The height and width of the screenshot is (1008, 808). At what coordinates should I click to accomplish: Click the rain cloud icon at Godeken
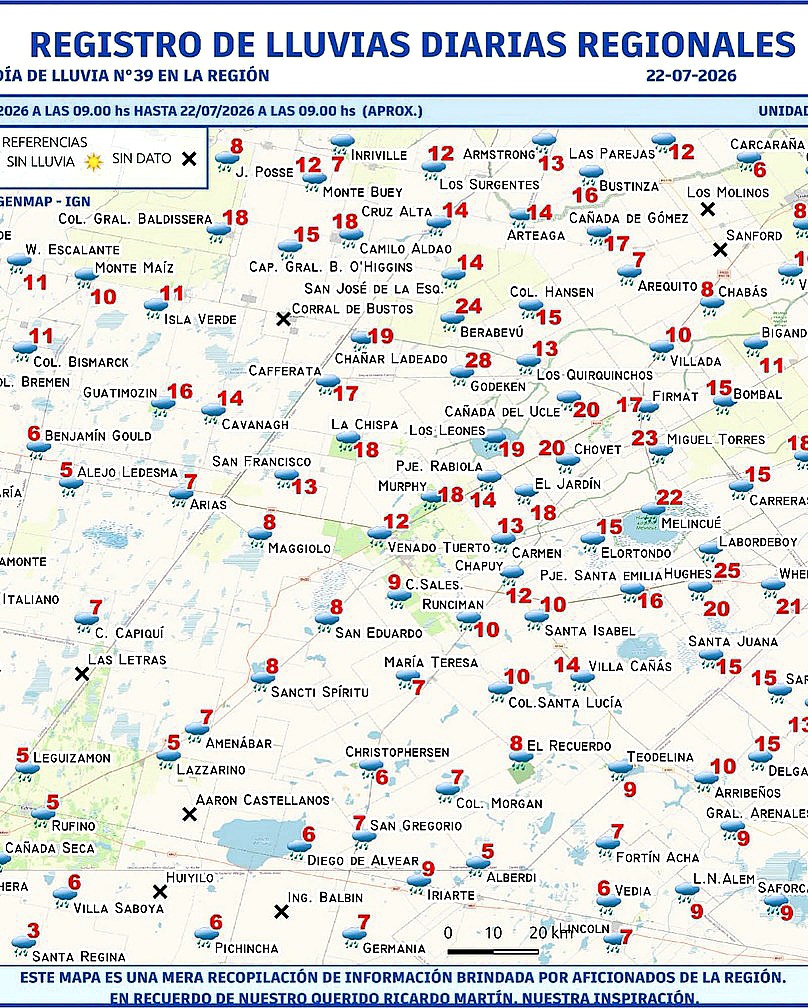[x=461, y=375]
